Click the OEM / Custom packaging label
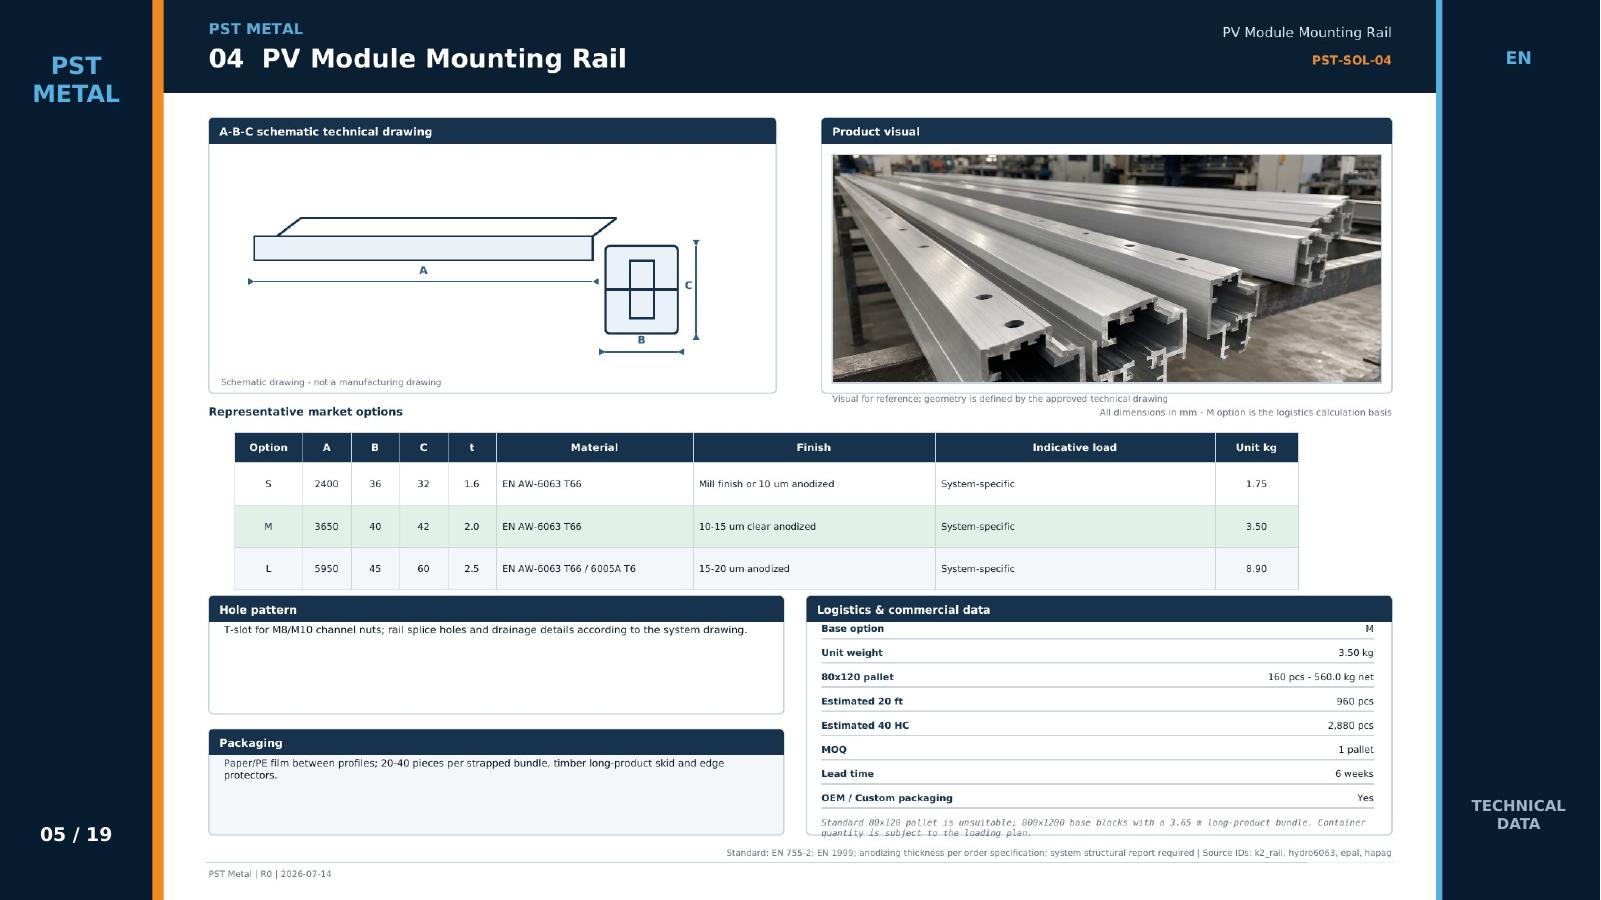The height and width of the screenshot is (900, 1601). pos(887,798)
